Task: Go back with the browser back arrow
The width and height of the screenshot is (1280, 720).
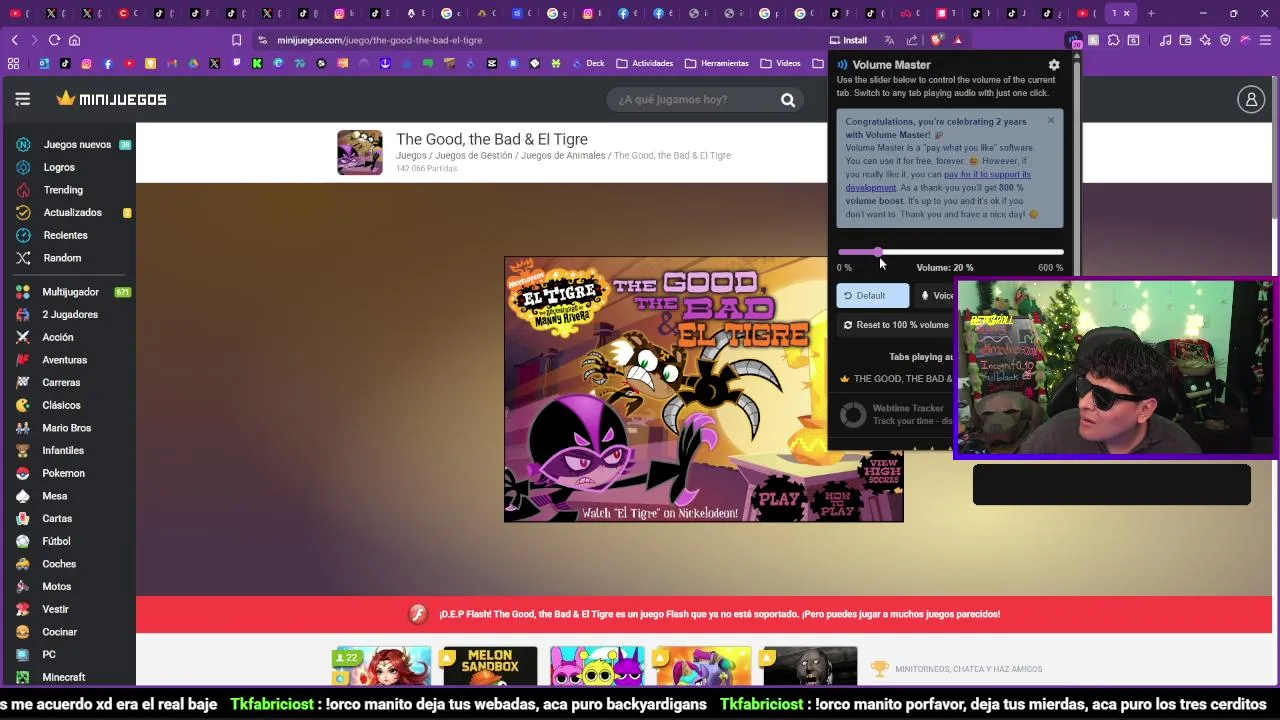Action: click(x=15, y=40)
